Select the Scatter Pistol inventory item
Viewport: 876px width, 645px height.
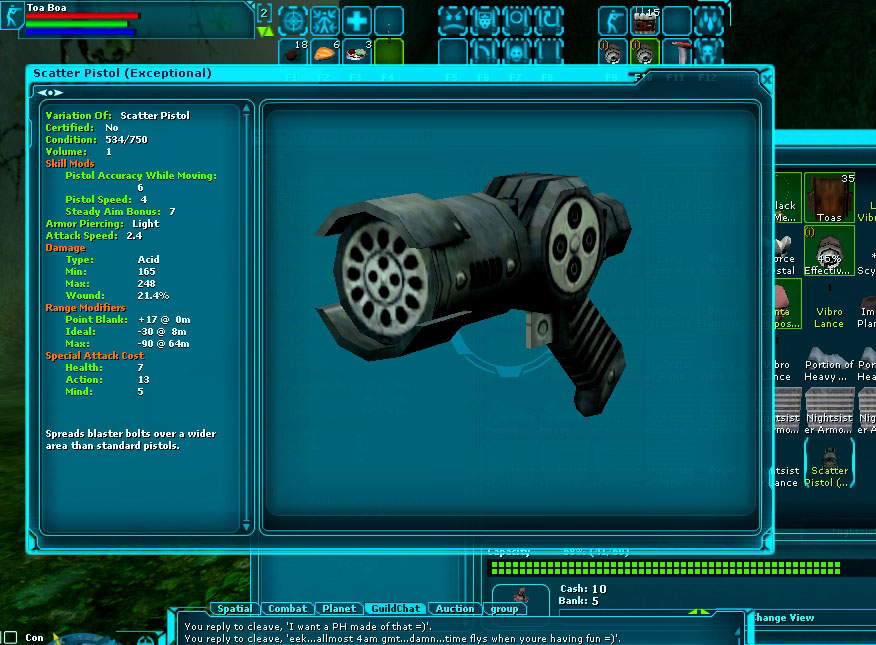829,463
